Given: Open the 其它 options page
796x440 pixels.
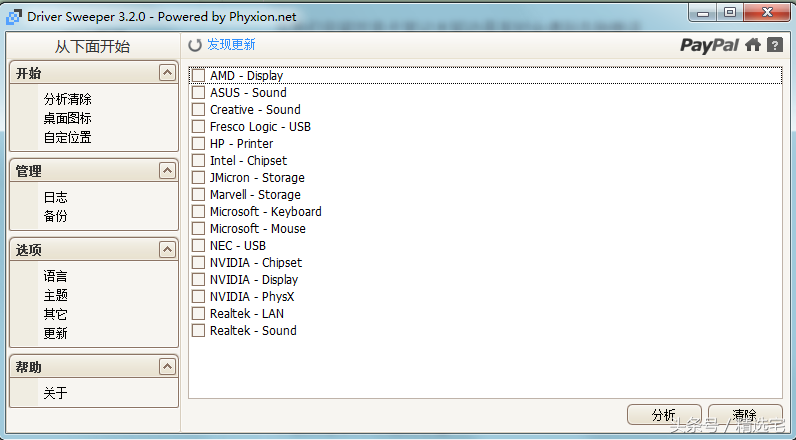Looking at the screenshot, I should pos(55,314).
